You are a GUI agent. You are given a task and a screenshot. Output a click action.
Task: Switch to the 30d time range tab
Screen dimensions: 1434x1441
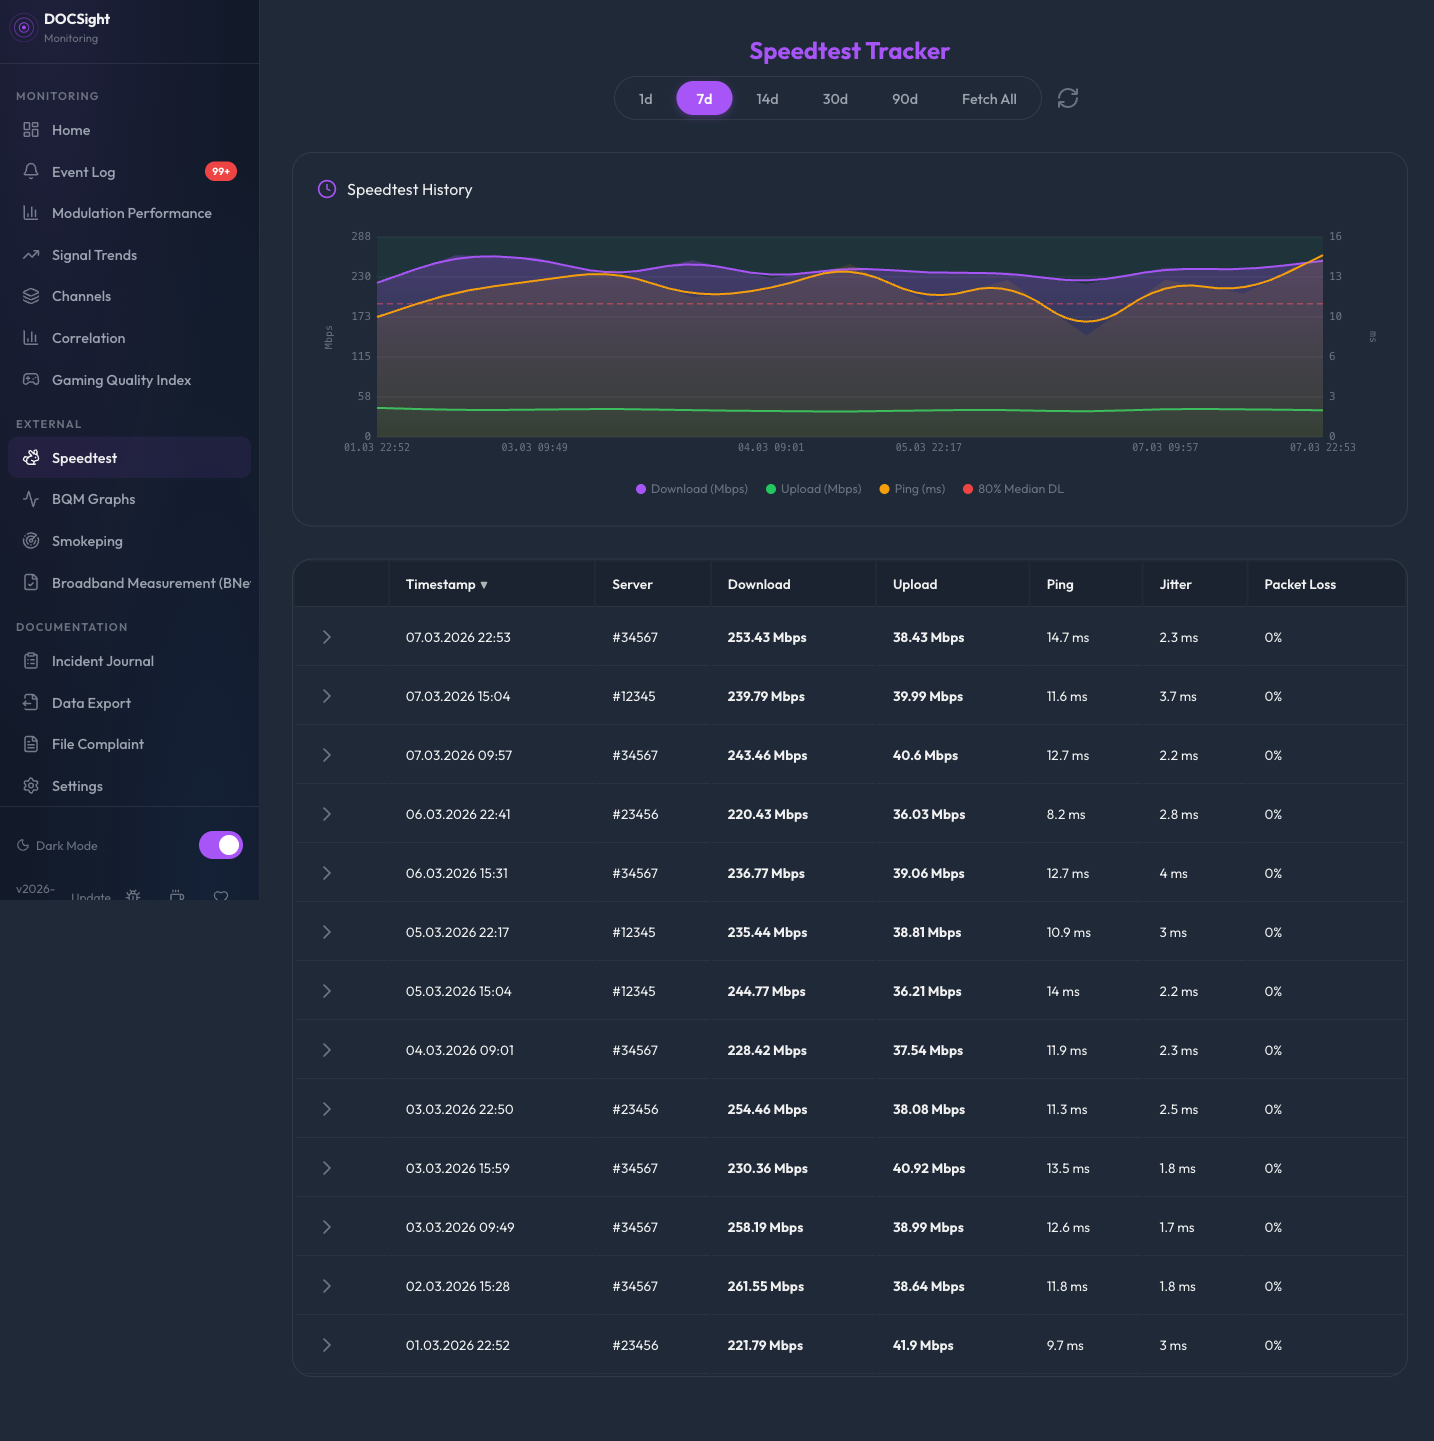click(835, 98)
